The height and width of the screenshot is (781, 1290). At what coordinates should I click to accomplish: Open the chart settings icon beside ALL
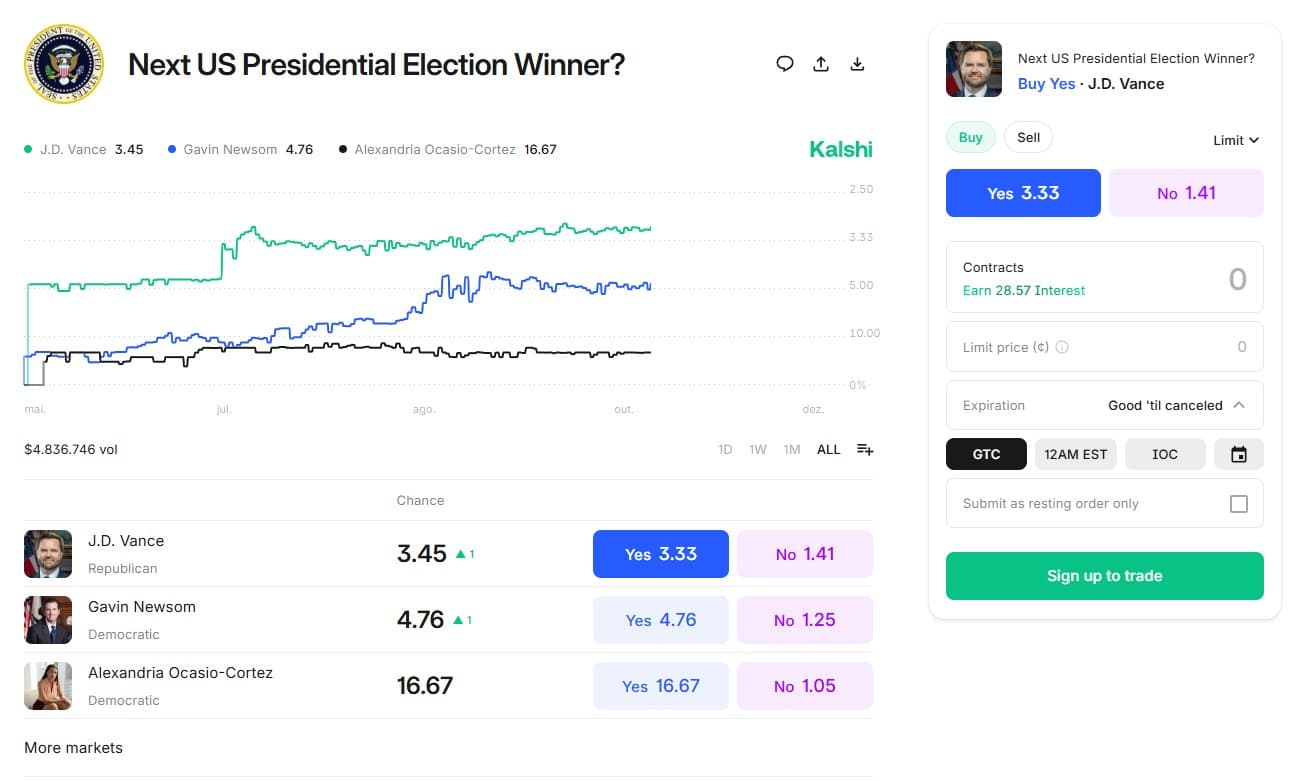[x=864, y=449]
